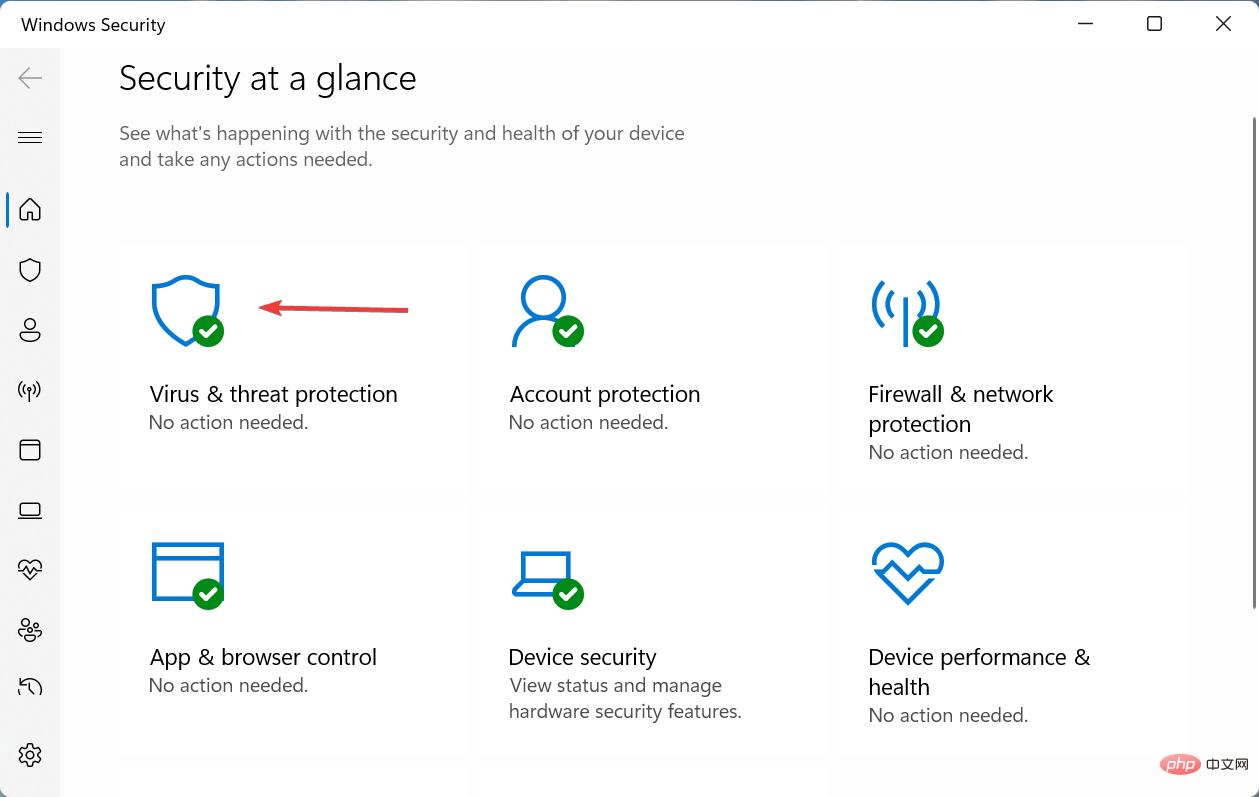
Task: Select the Account protection person icon in sidebar
Action: pyautogui.click(x=30, y=330)
